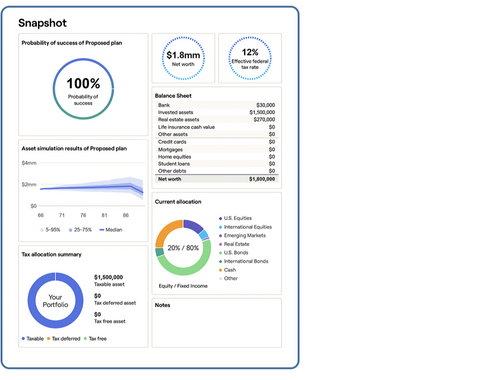Click the Emerging Markets legend entry
The width and height of the screenshot is (500, 380).
click(242, 235)
